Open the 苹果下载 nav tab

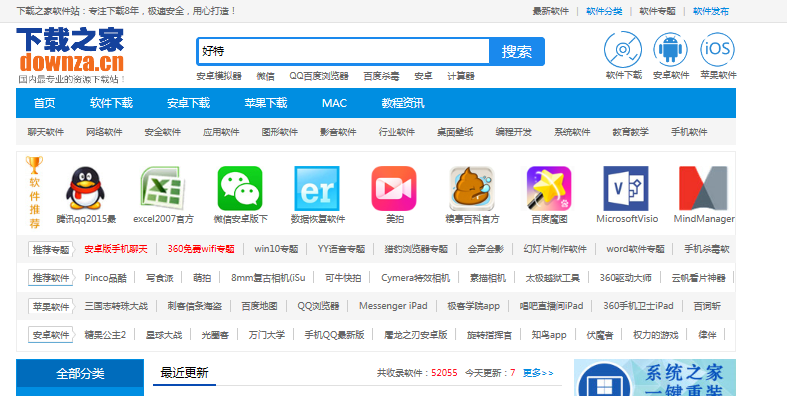point(266,103)
